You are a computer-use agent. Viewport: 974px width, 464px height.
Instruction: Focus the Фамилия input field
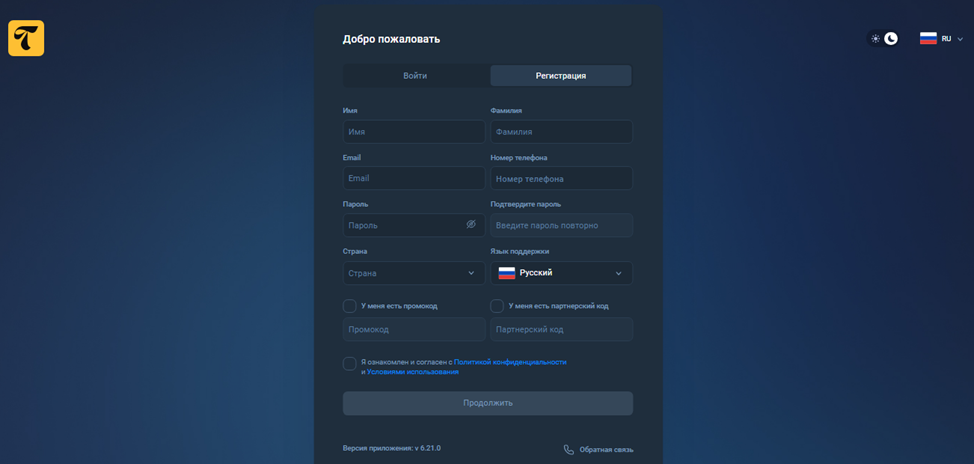tap(561, 132)
